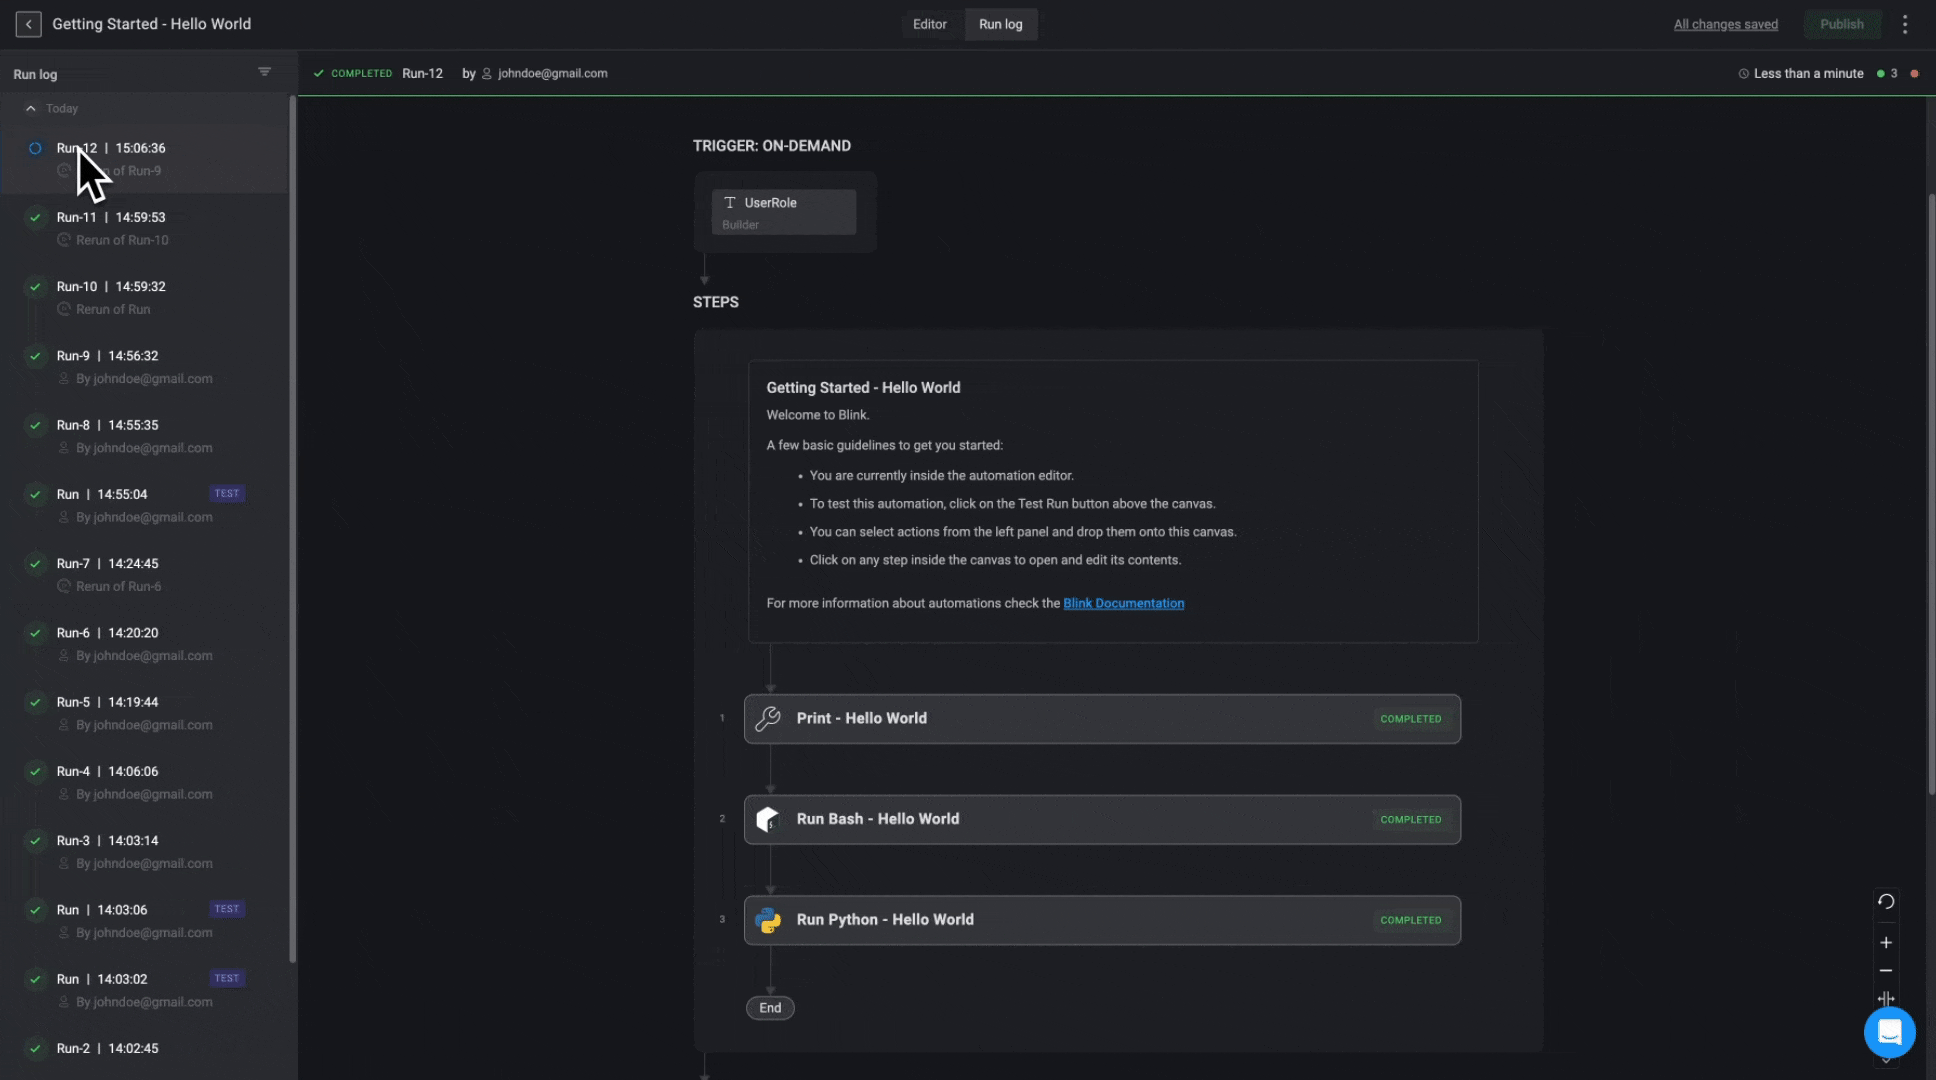Click the filter icon in the Run log panel
The height and width of the screenshot is (1080, 1936).
click(x=263, y=72)
